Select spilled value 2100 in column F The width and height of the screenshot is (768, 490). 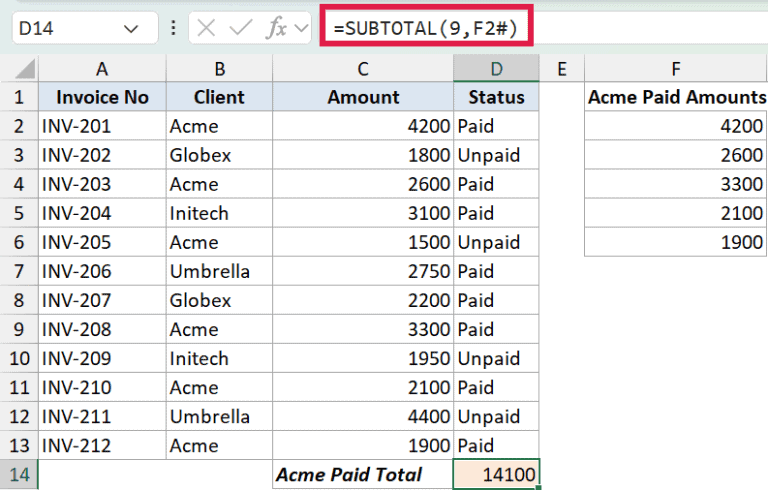click(x=676, y=213)
